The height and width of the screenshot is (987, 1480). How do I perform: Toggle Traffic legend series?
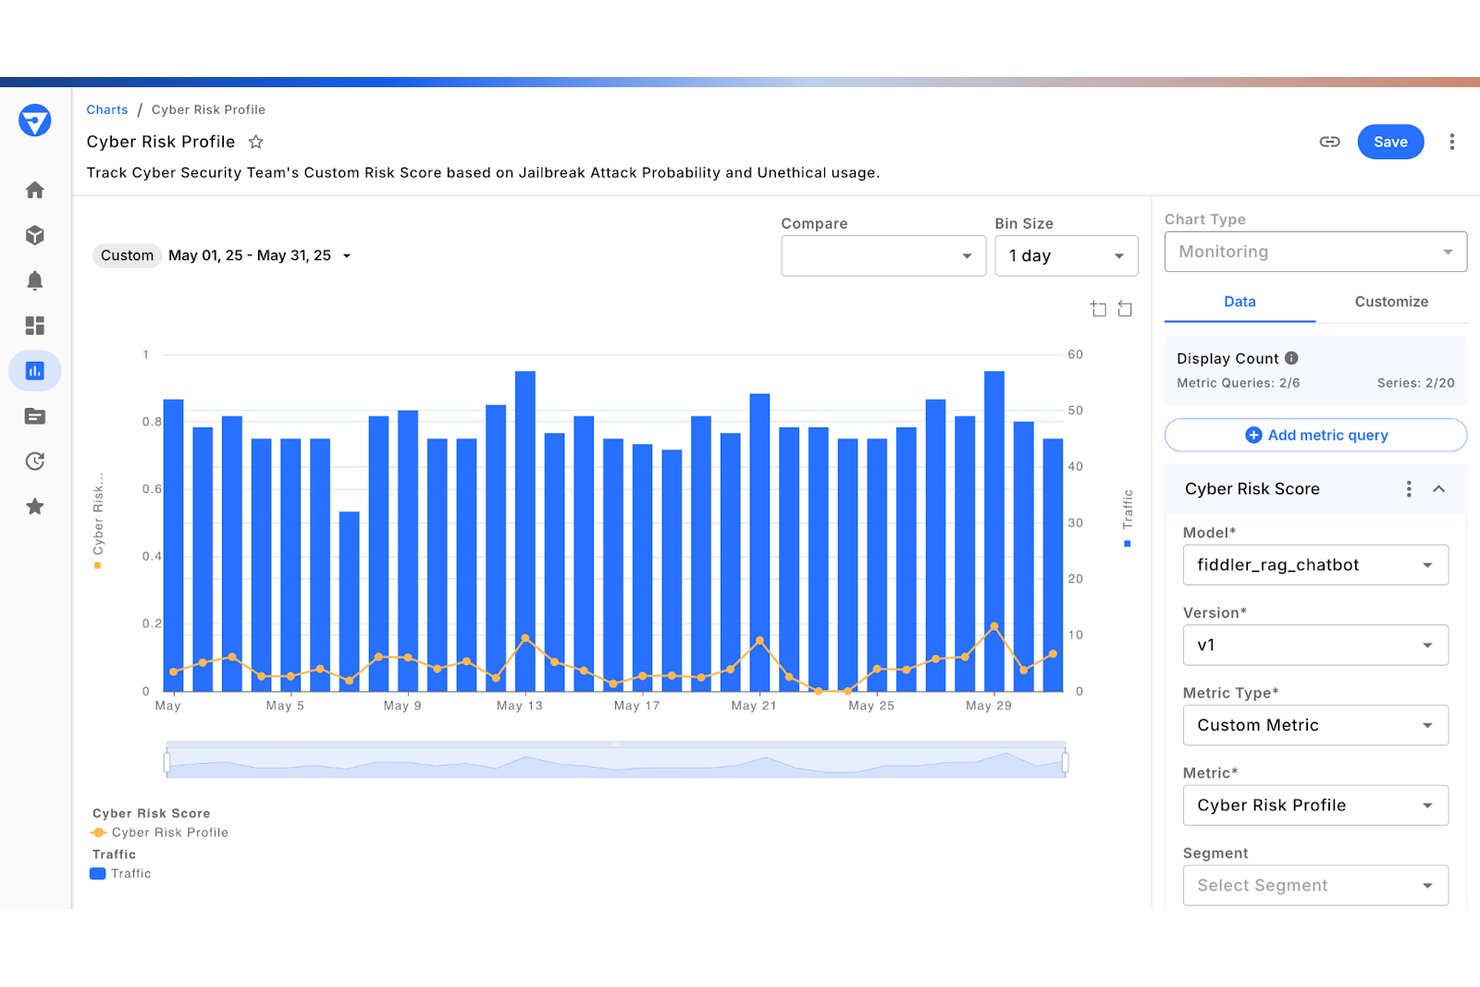[121, 874]
